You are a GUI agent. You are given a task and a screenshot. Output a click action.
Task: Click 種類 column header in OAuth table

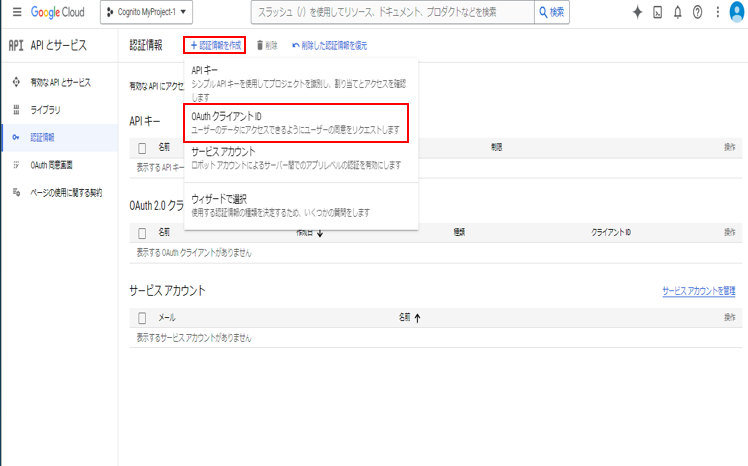coord(459,233)
